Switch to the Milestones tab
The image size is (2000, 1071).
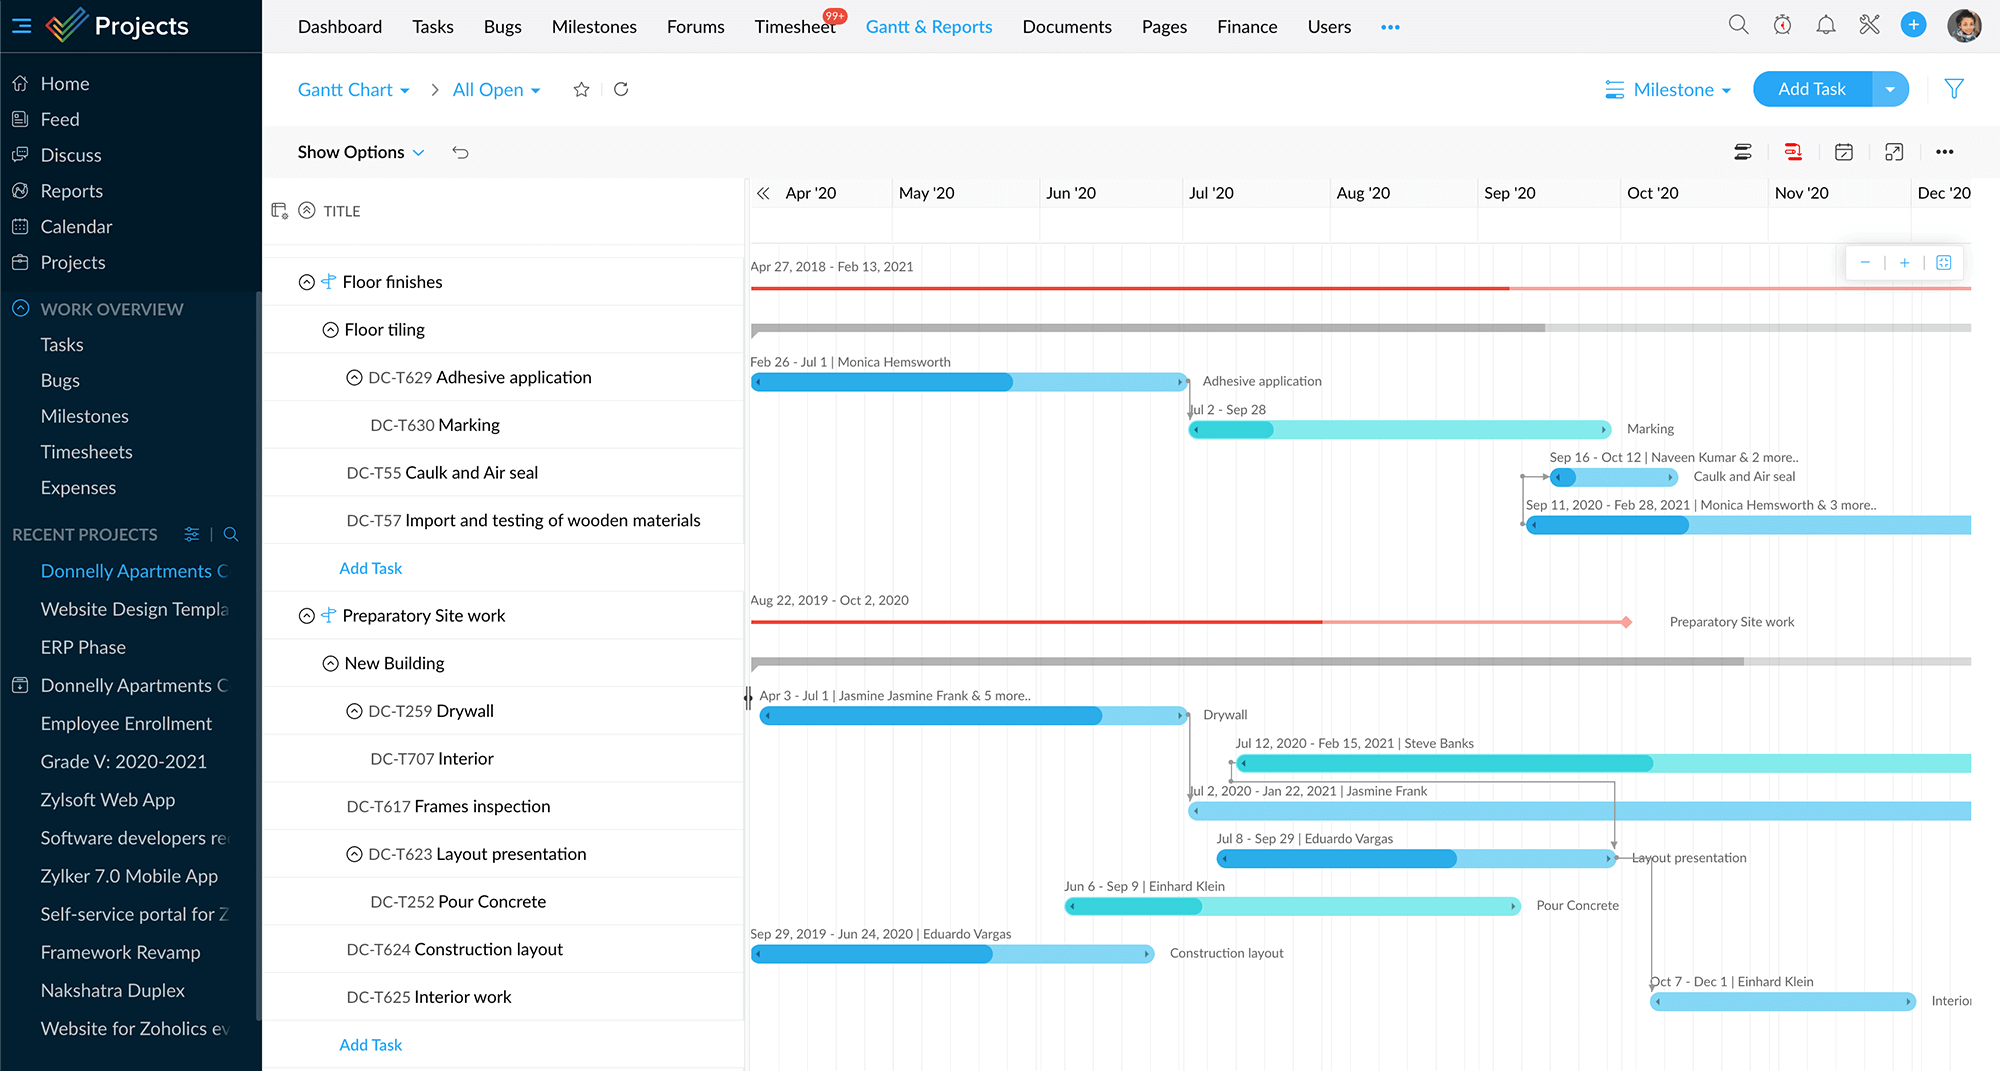point(594,27)
